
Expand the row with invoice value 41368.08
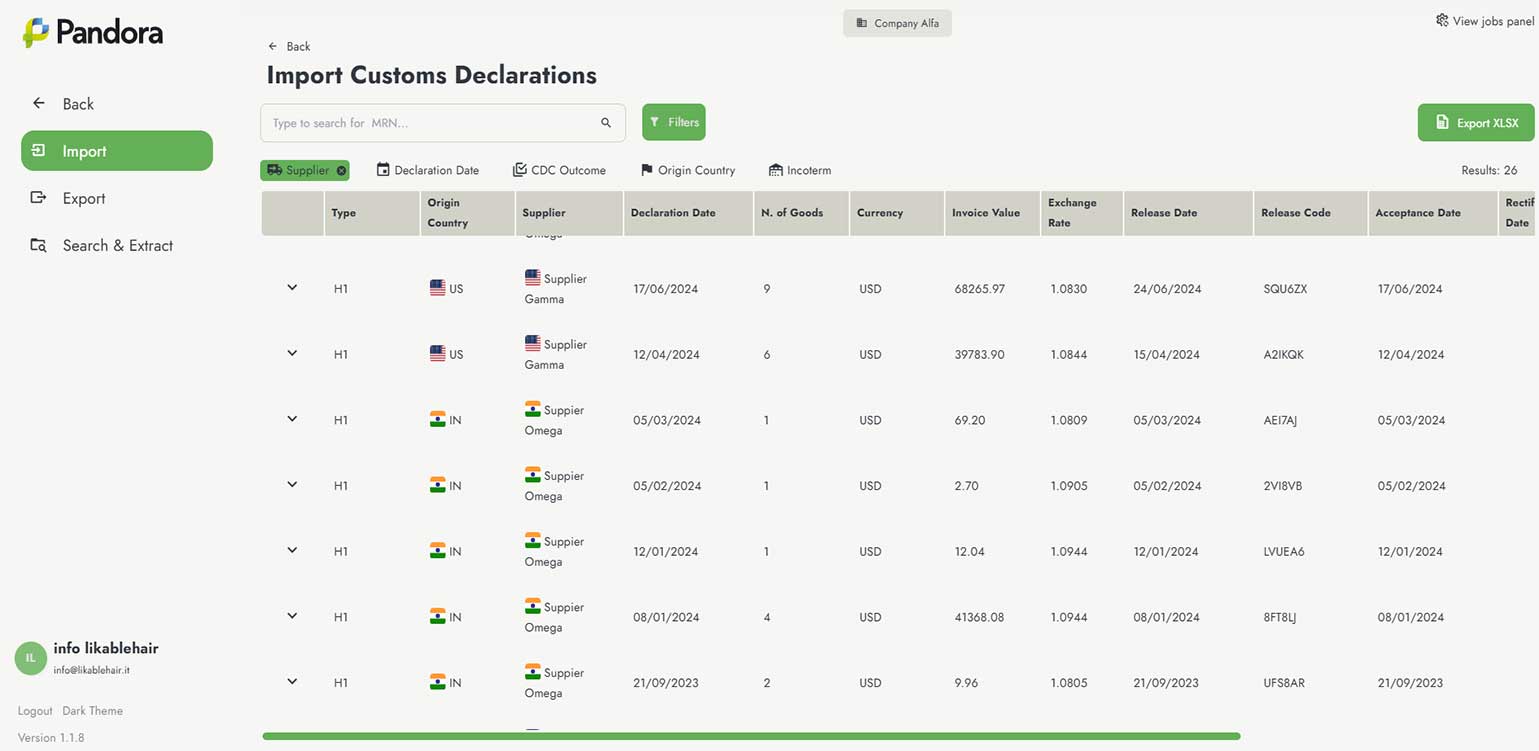292,616
